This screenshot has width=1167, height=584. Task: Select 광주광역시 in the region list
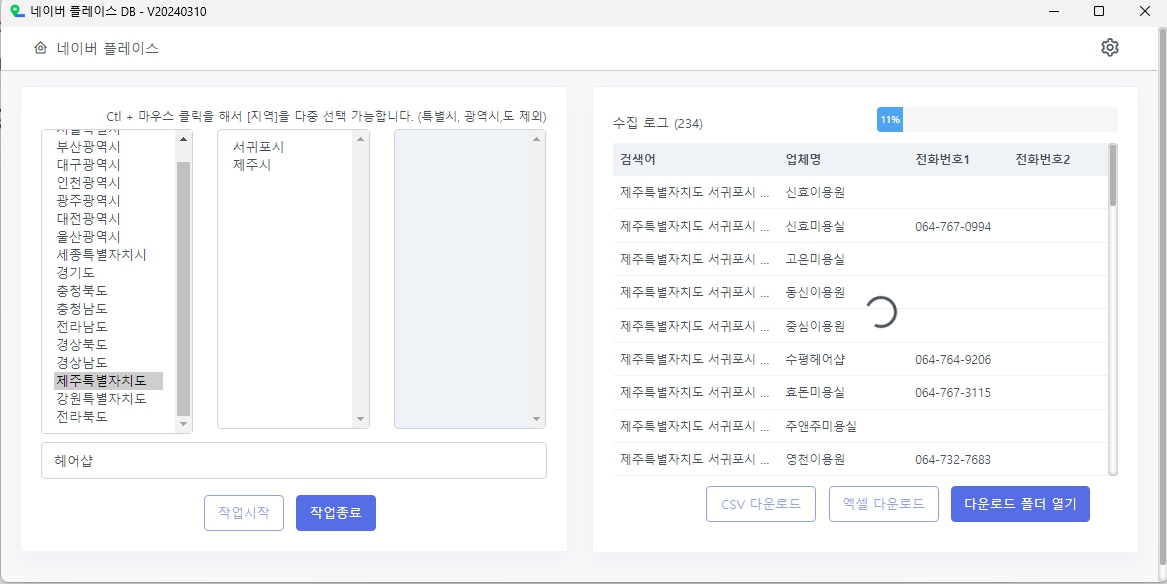pos(89,201)
